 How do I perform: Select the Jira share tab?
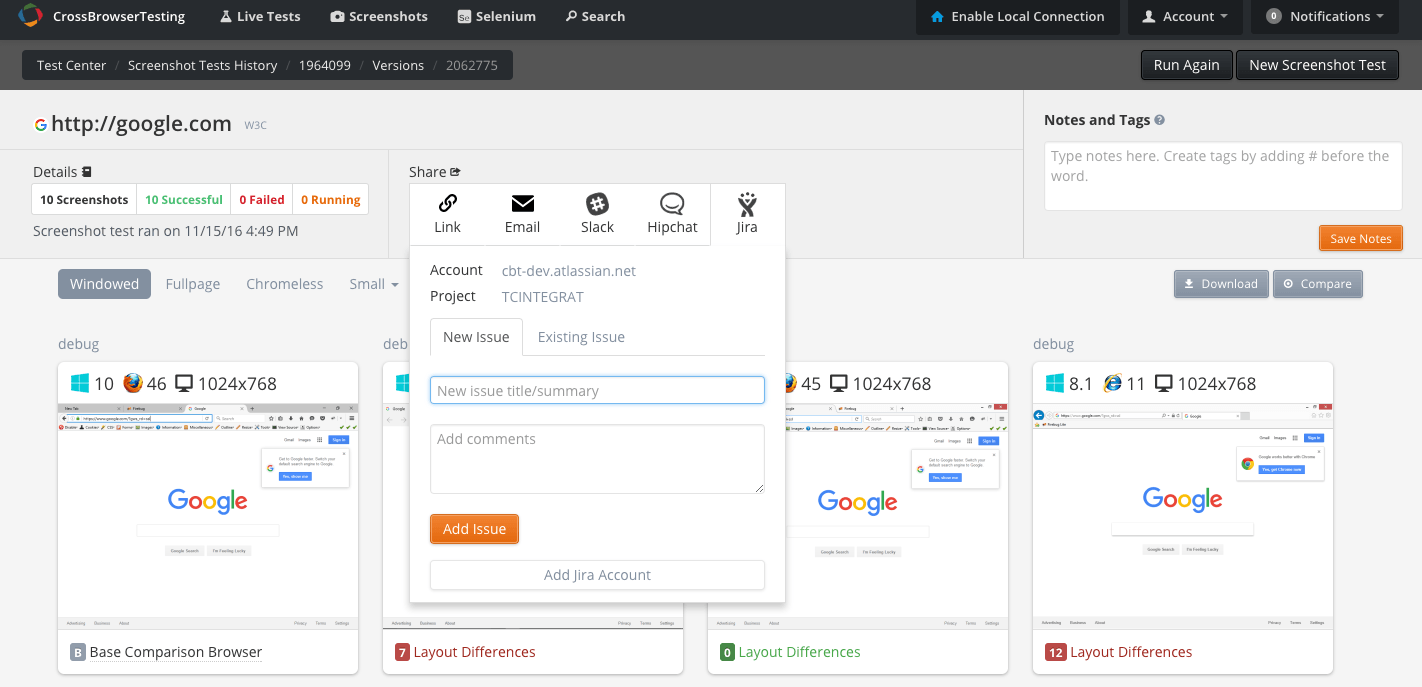(747, 214)
